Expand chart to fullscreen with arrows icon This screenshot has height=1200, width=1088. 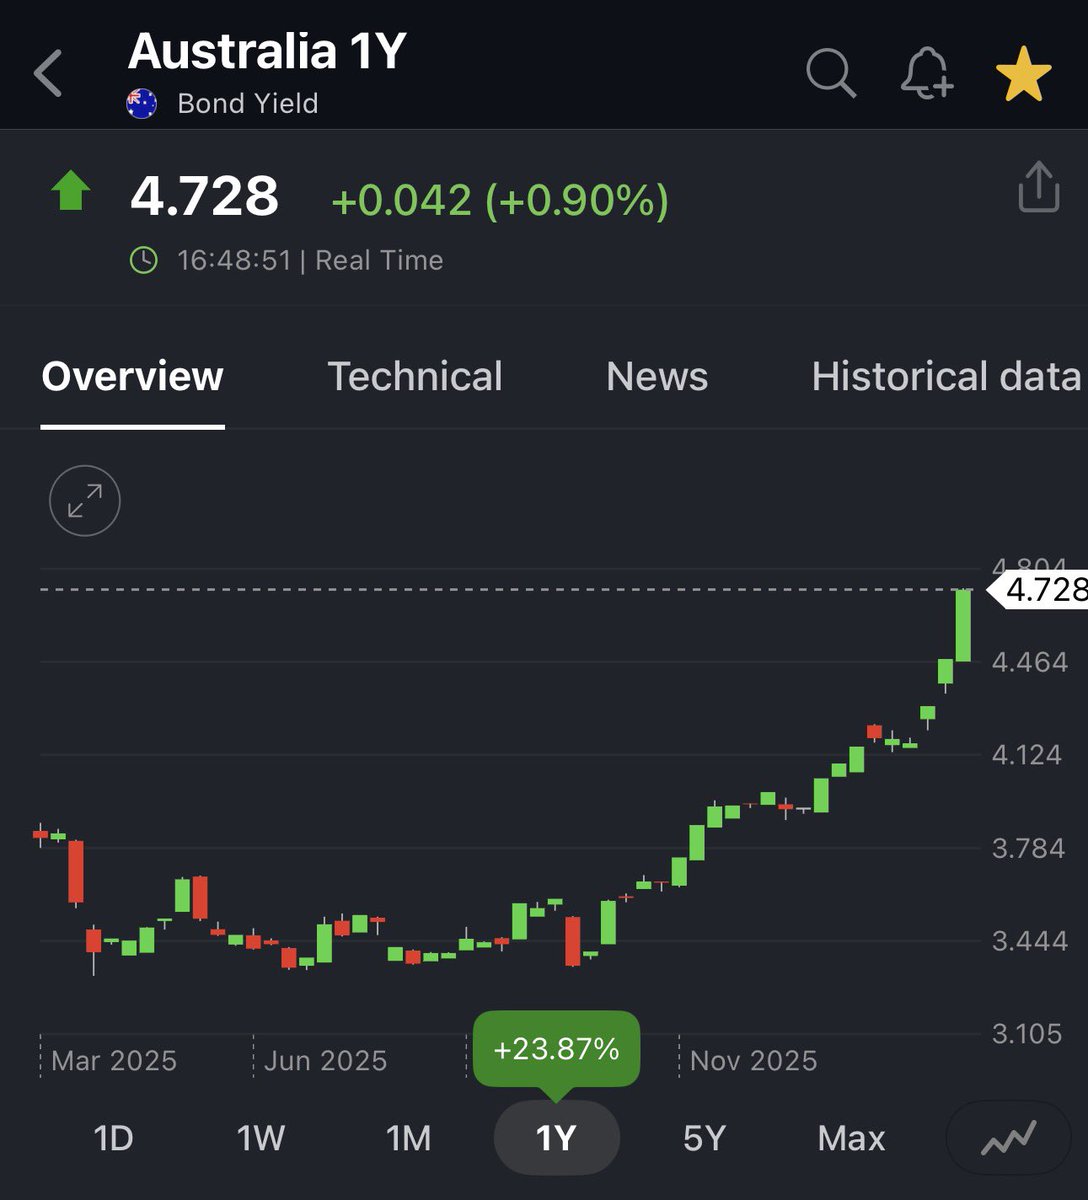pos(85,500)
